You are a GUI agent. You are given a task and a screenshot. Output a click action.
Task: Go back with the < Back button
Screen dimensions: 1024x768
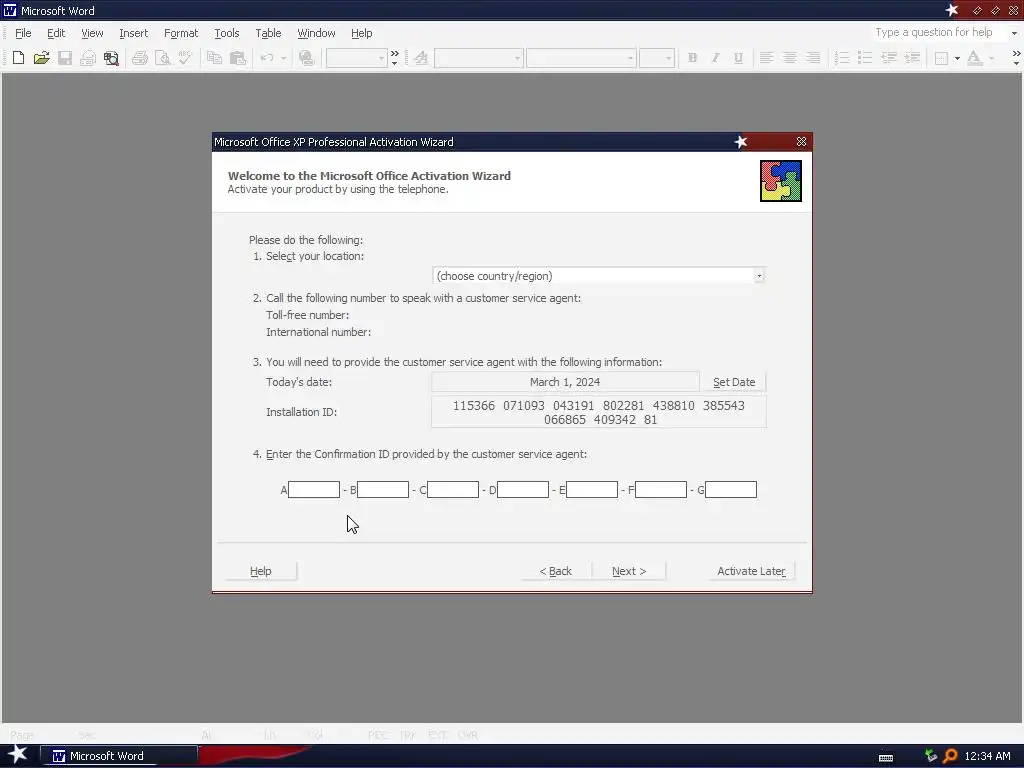point(555,571)
